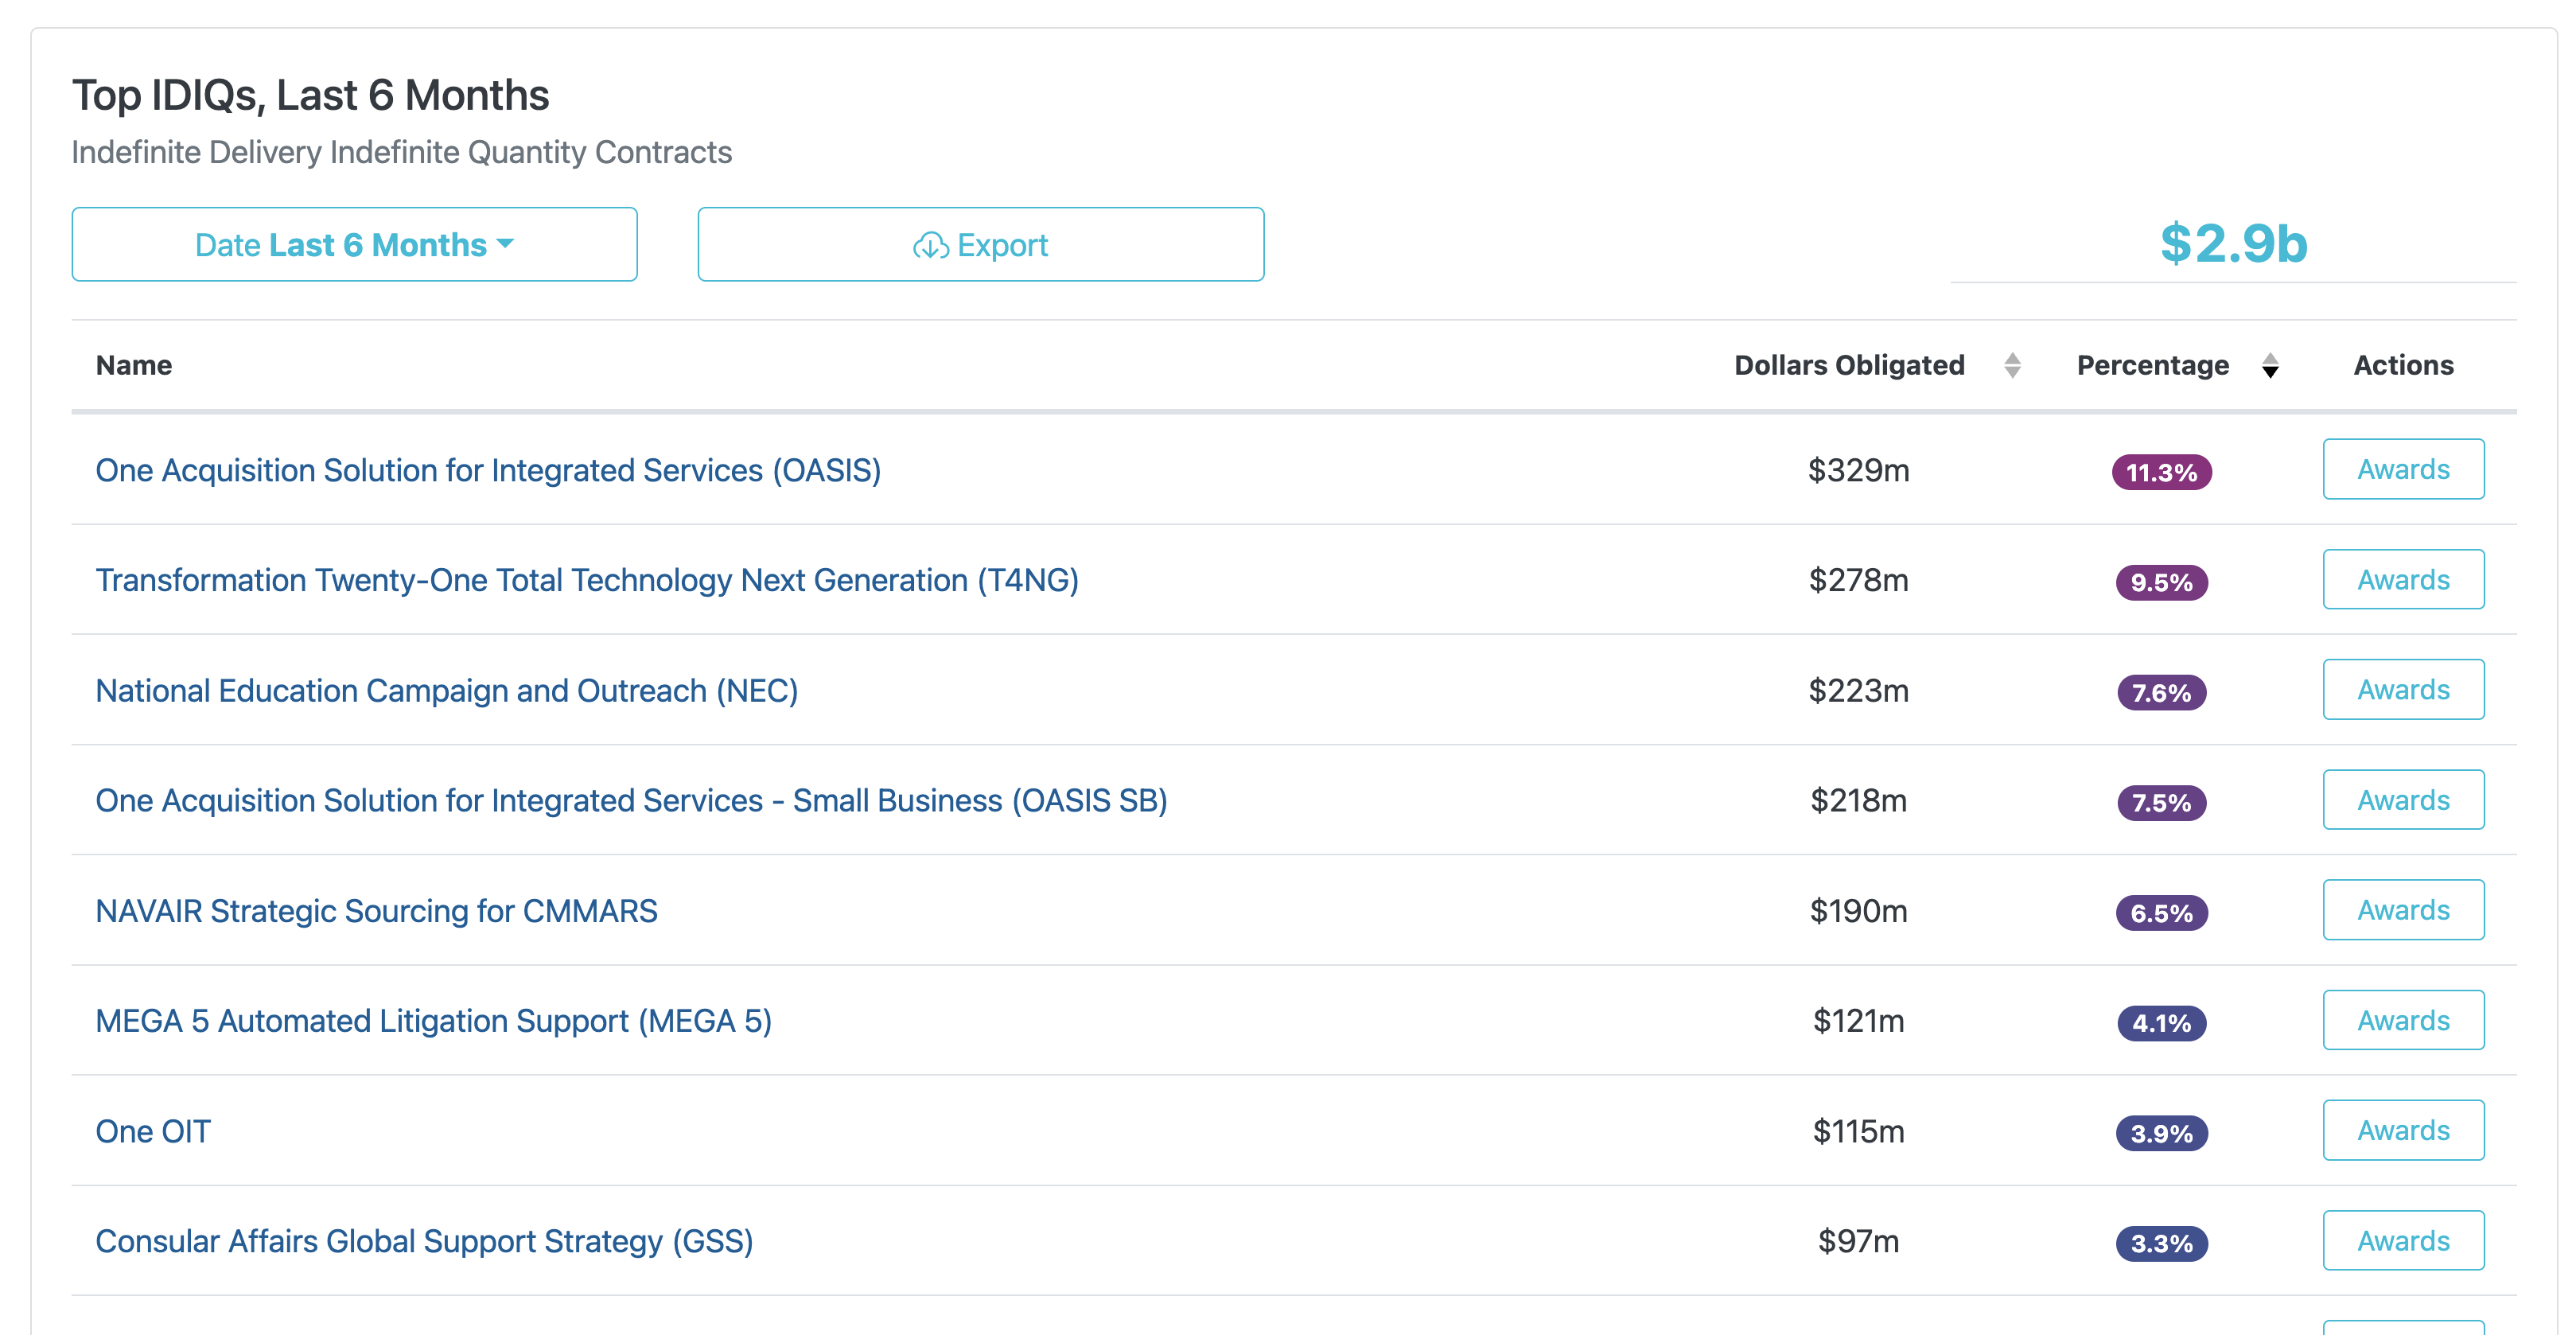The height and width of the screenshot is (1335, 2576).
Task: Click the 7.5% percentage badge
Action: [x=2161, y=802]
